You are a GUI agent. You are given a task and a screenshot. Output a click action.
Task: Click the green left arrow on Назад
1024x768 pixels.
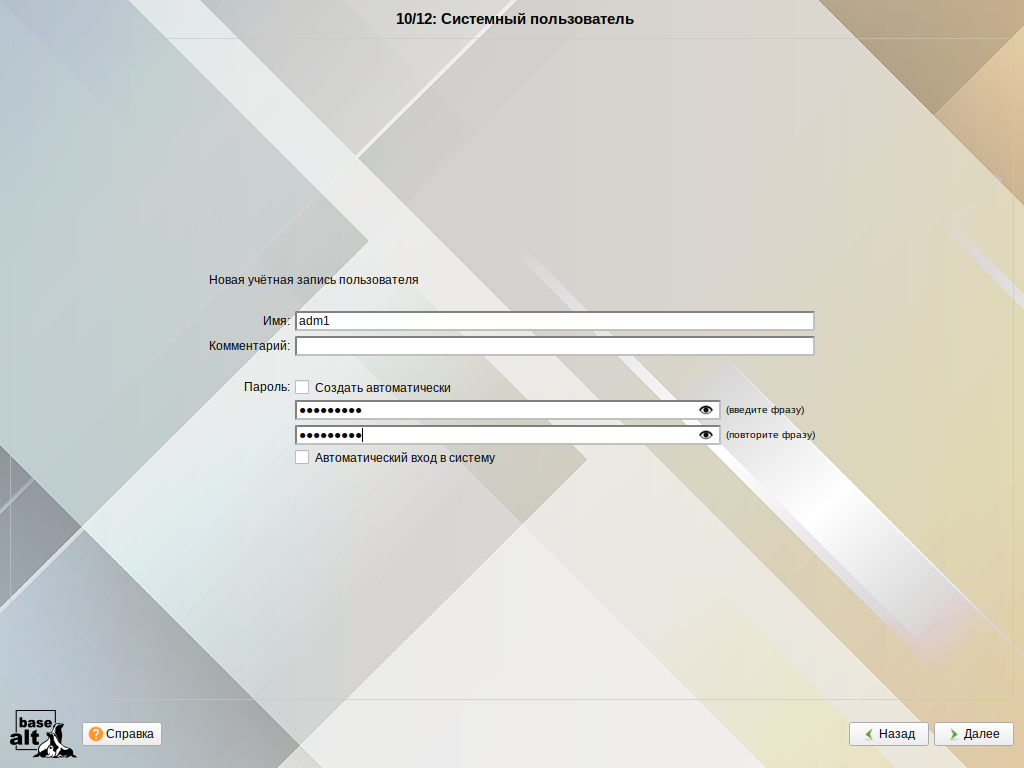coord(867,734)
